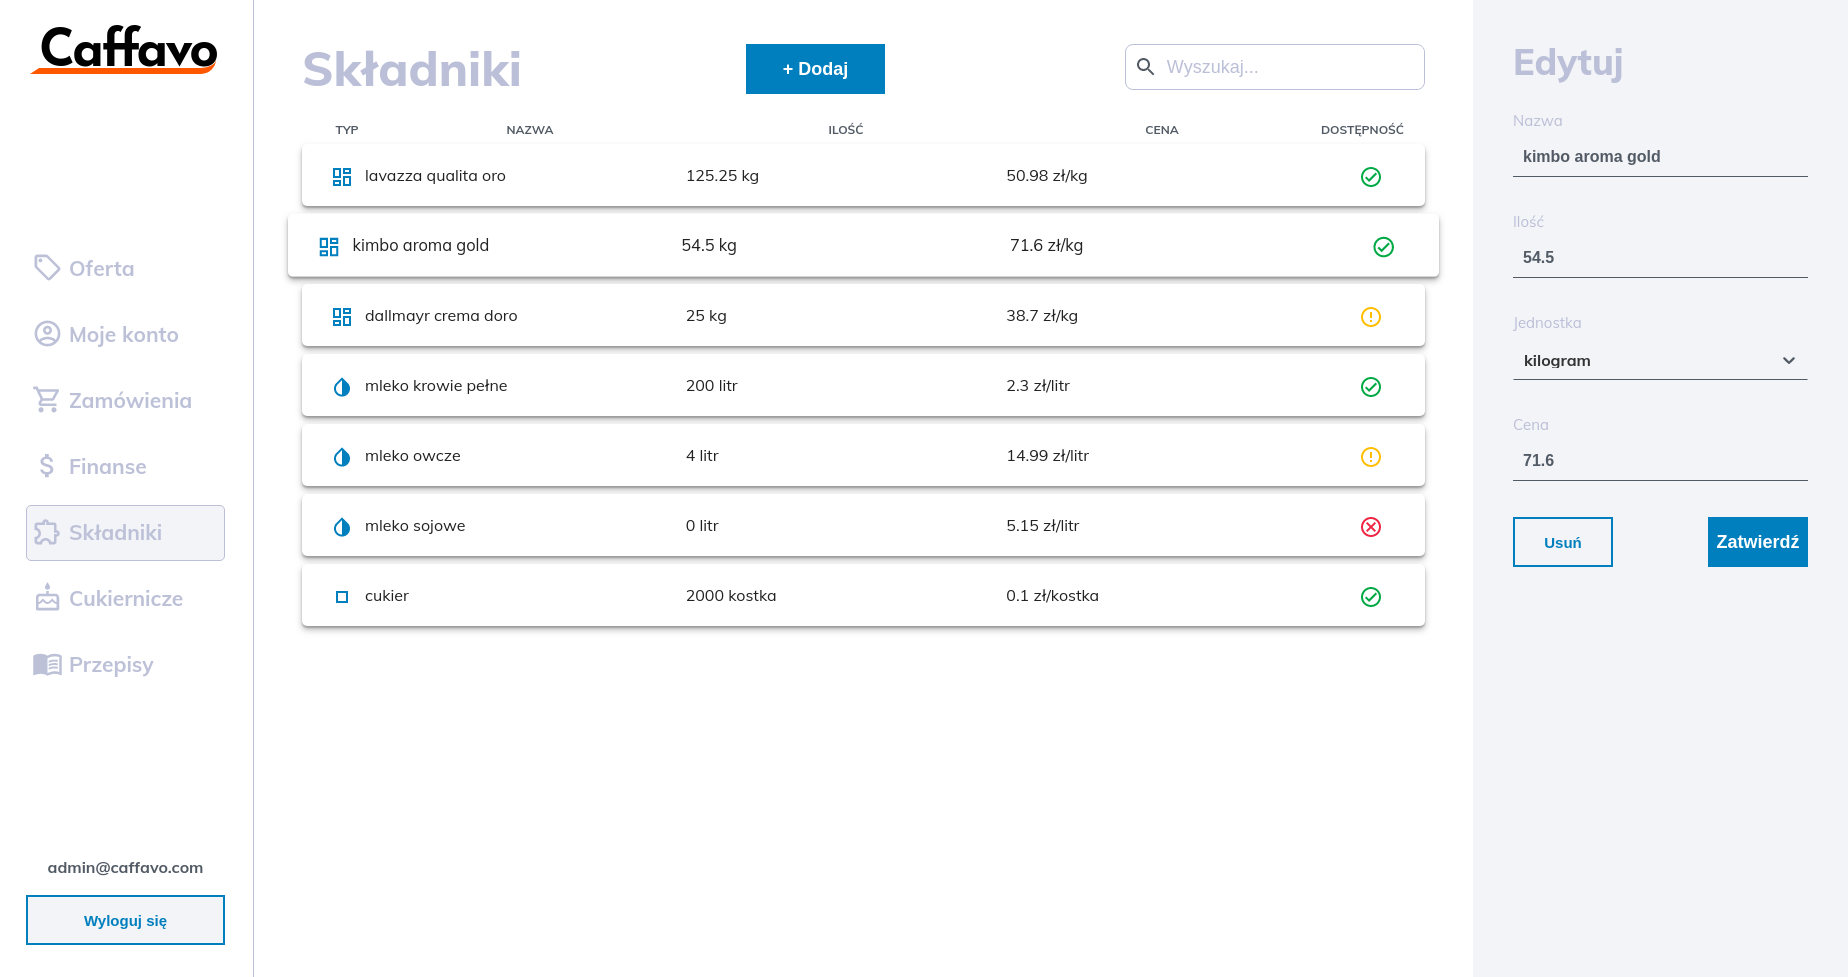The image size is (1848, 977).
Task: Click the 125.25 kg quantity
Action: 722,176
